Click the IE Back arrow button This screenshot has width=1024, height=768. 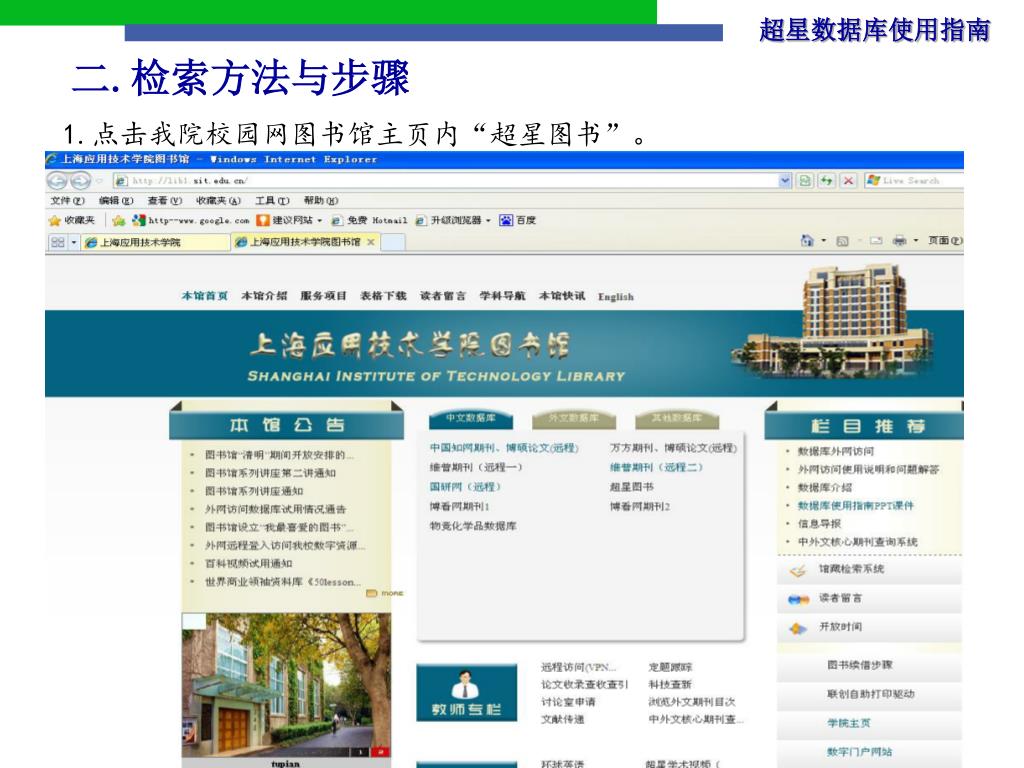[x=57, y=181]
